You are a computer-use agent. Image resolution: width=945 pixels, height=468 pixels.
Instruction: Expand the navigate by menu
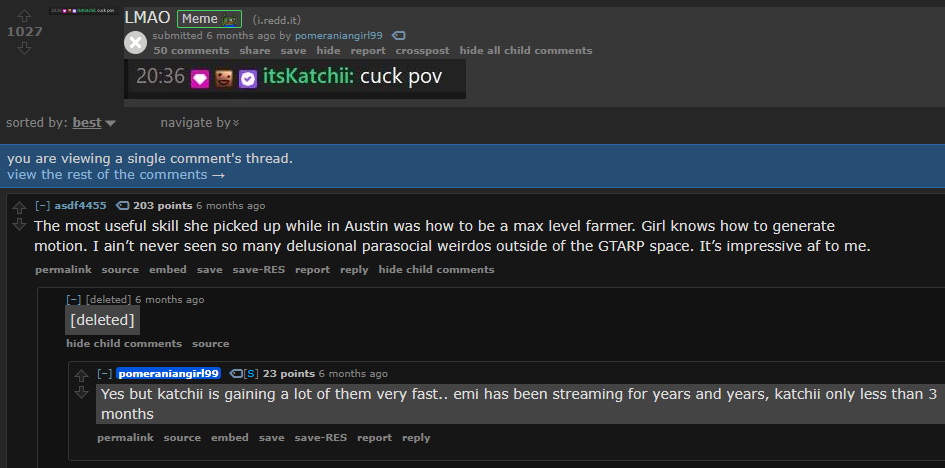point(199,123)
